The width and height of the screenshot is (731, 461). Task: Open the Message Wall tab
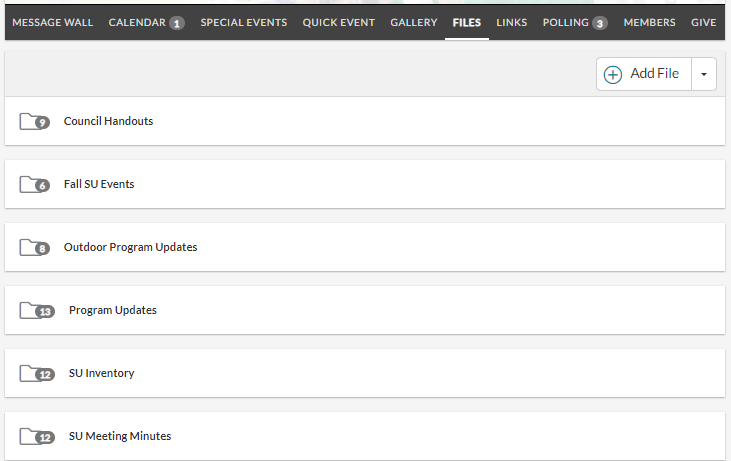point(53,22)
